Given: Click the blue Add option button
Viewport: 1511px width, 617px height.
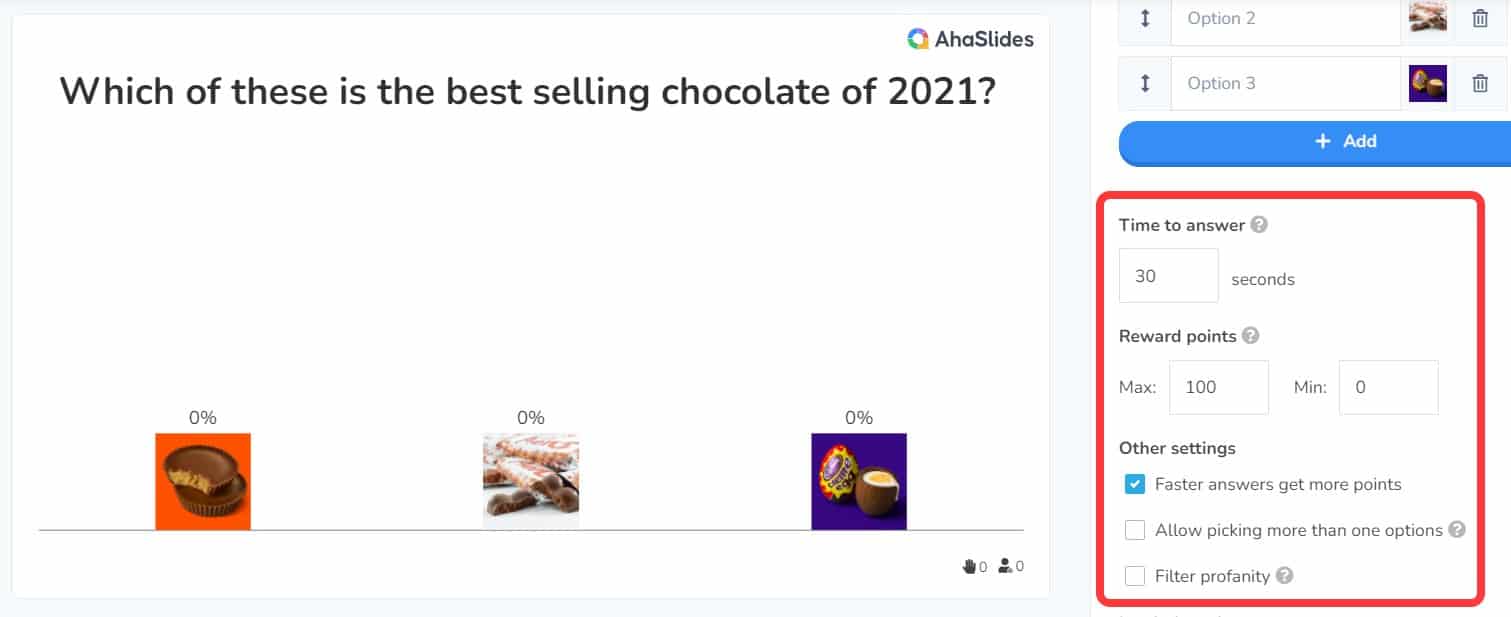Looking at the screenshot, I should [1315, 142].
